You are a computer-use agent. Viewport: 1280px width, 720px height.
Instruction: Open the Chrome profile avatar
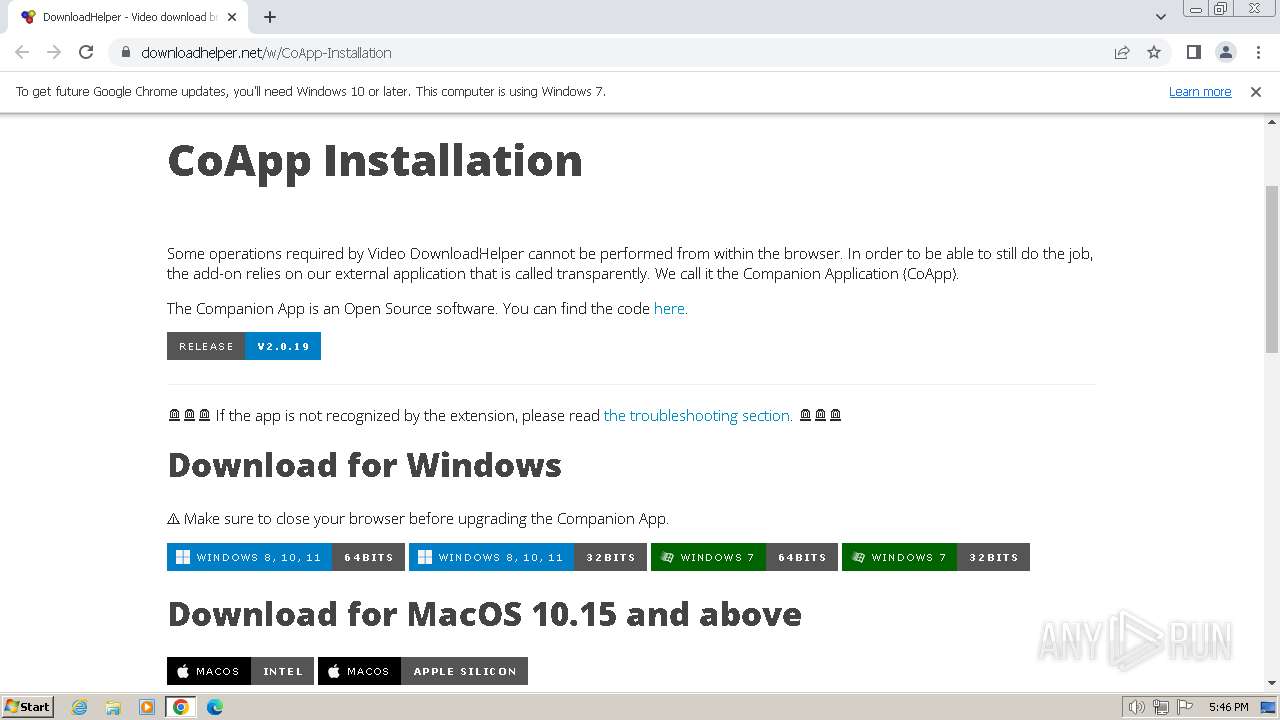[1226, 52]
